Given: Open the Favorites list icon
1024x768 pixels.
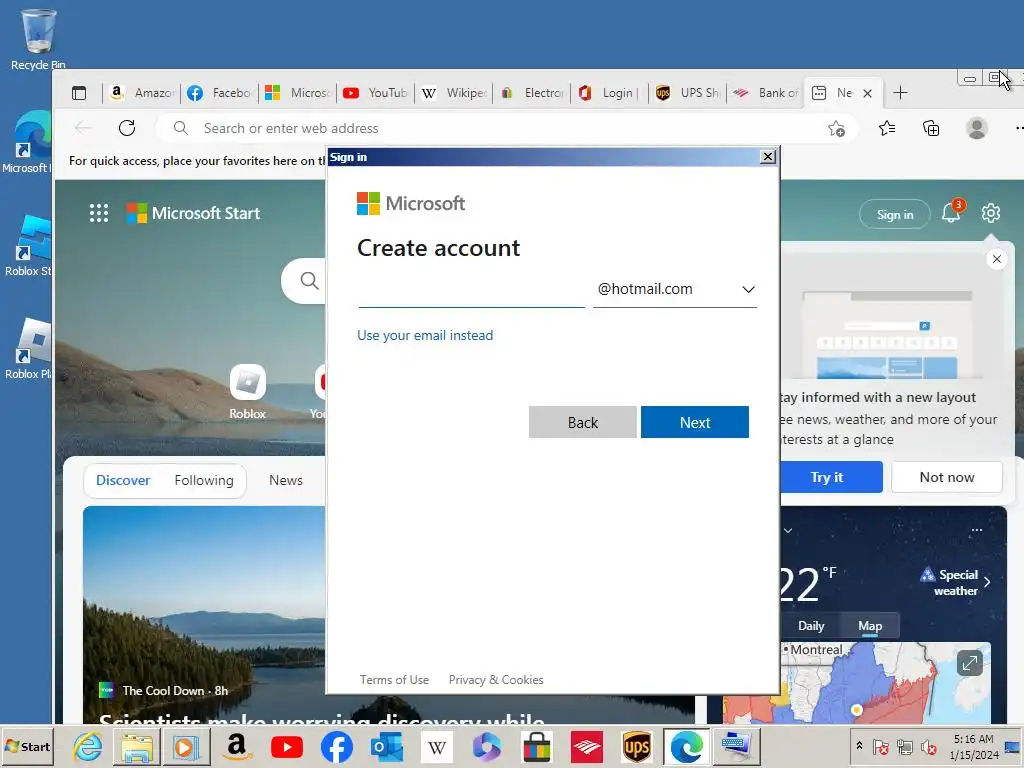Looking at the screenshot, I should click(x=887, y=128).
